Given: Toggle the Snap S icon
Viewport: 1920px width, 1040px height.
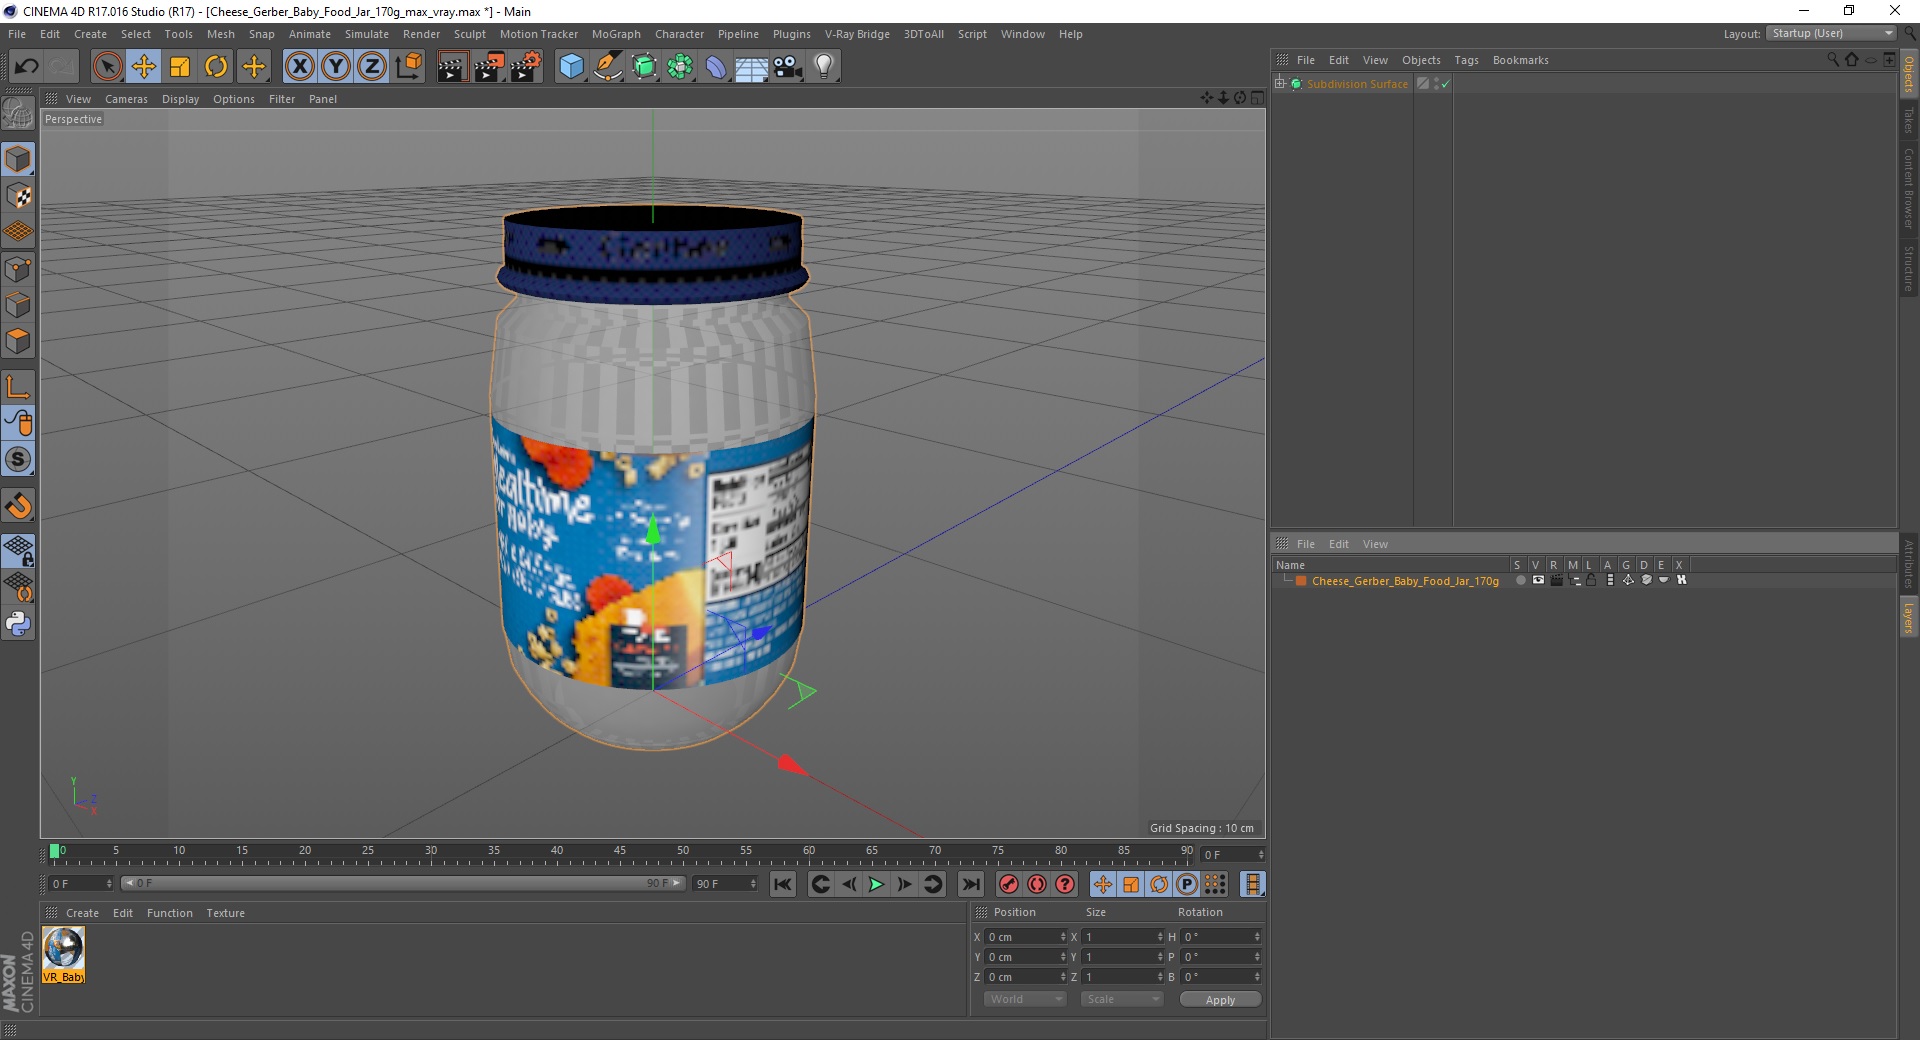Looking at the screenshot, I should coord(18,460).
